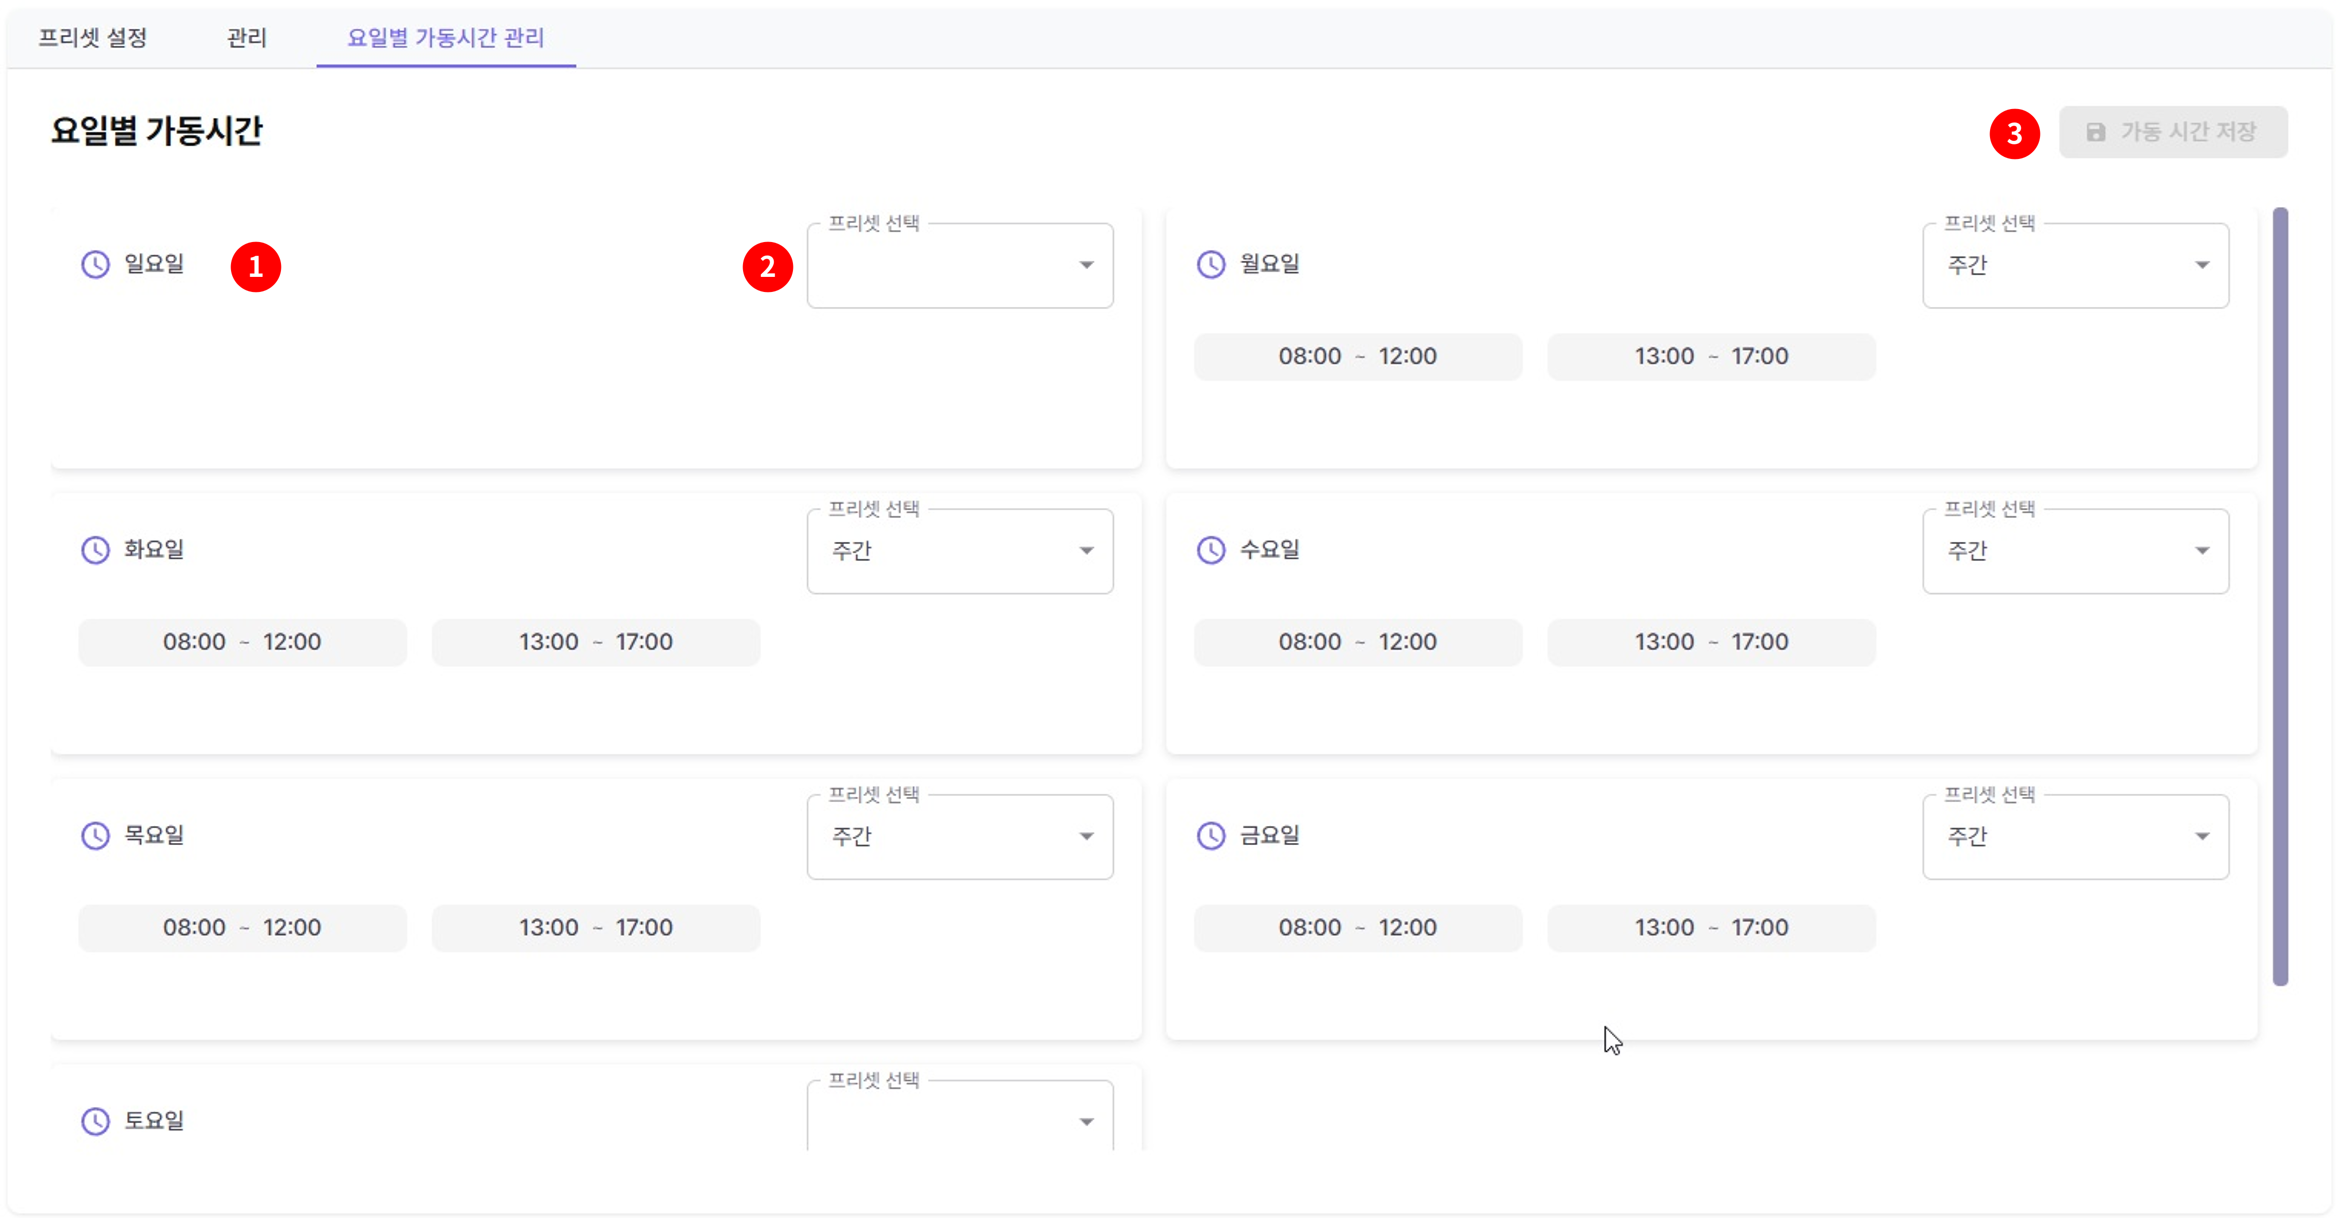Click the clock icon beside 화요일

(95, 550)
